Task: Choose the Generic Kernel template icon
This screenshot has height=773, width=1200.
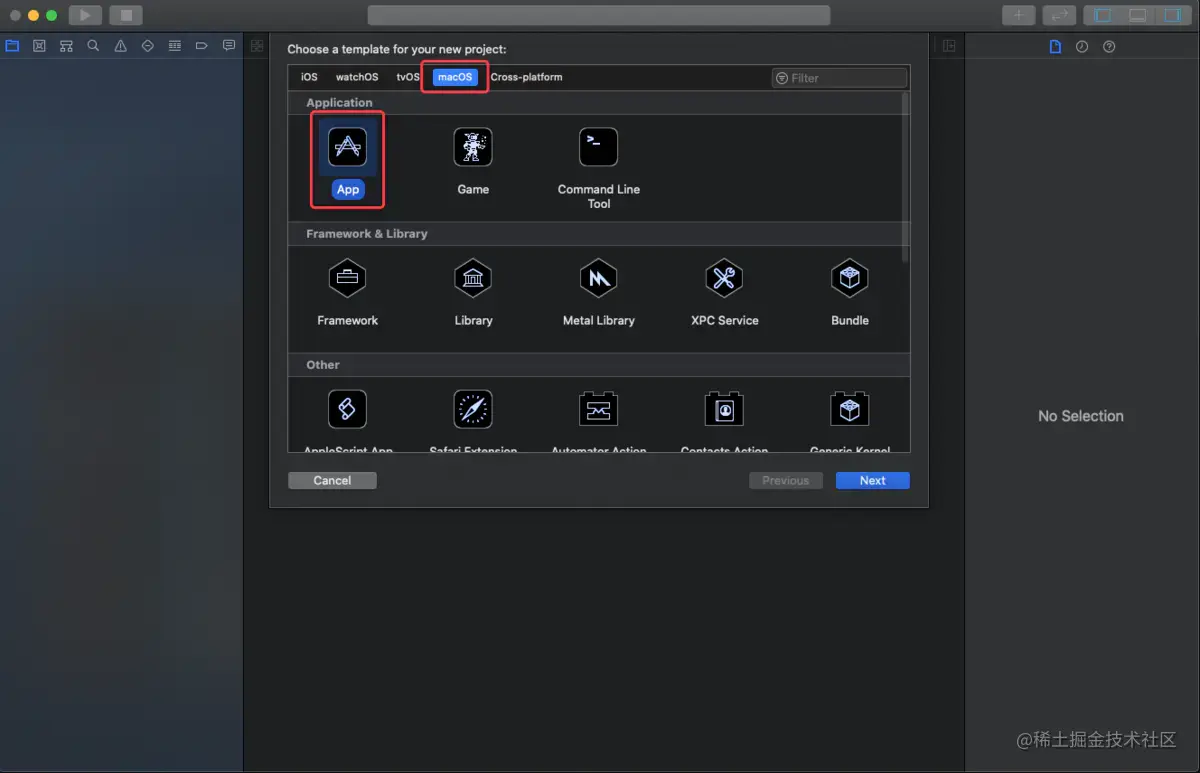Action: click(850, 409)
